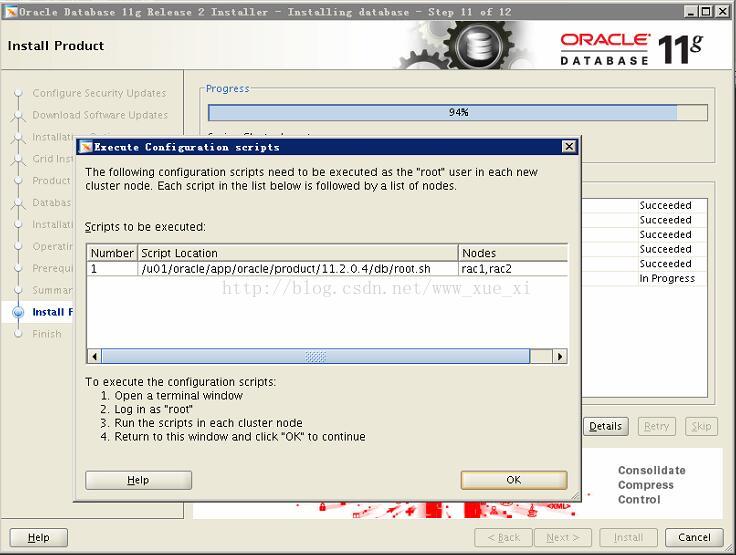Select the Finish step in sidebar
Image resolution: width=736 pixels, height=555 pixels.
click(x=47, y=334)
